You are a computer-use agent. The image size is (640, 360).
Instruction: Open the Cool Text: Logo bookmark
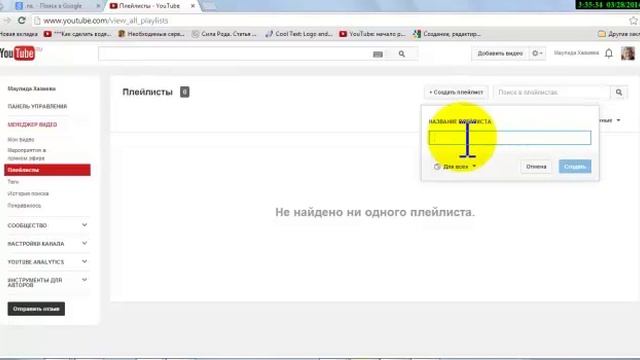pos(299,34)
